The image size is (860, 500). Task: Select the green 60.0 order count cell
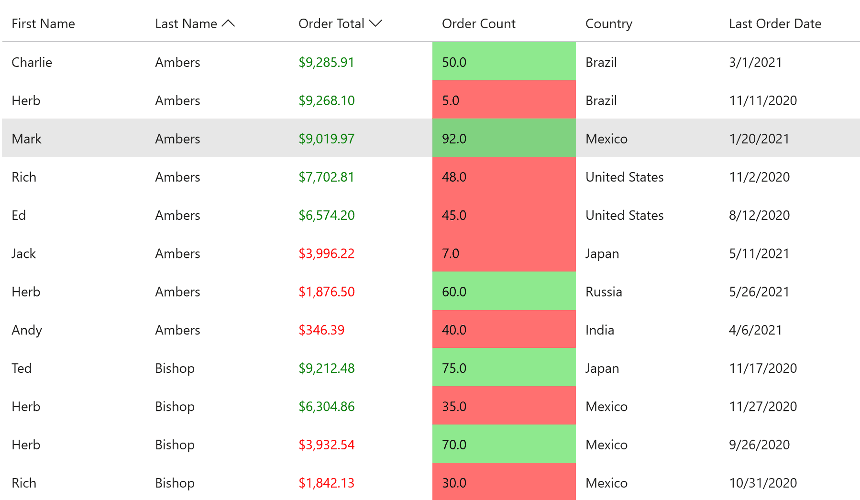click(x=504, y=291)
